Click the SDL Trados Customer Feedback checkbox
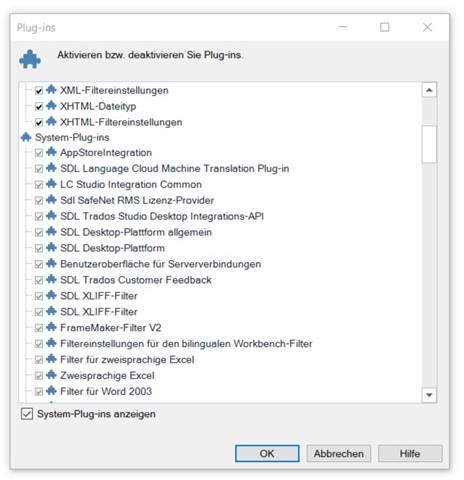The image size is (464, 480). 39,280
